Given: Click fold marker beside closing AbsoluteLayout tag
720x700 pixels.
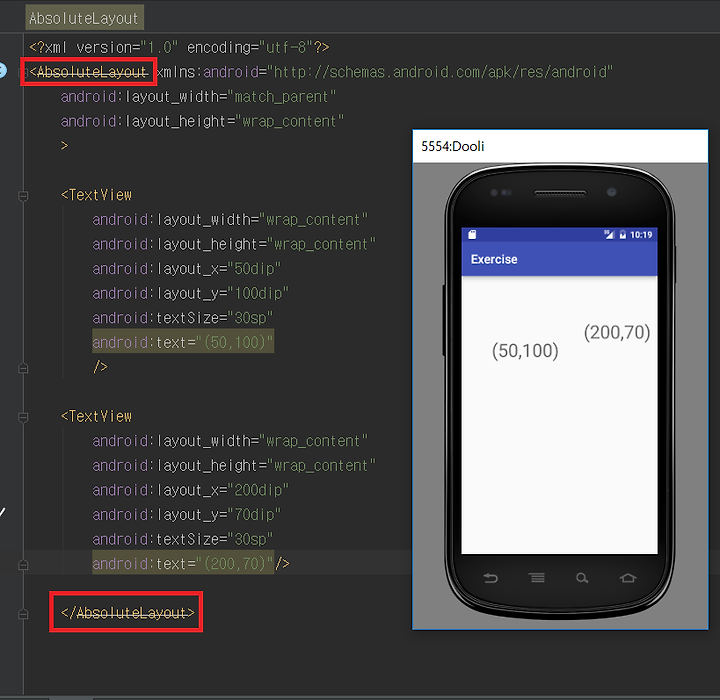Looking at the screenshot, I should 23,614.
